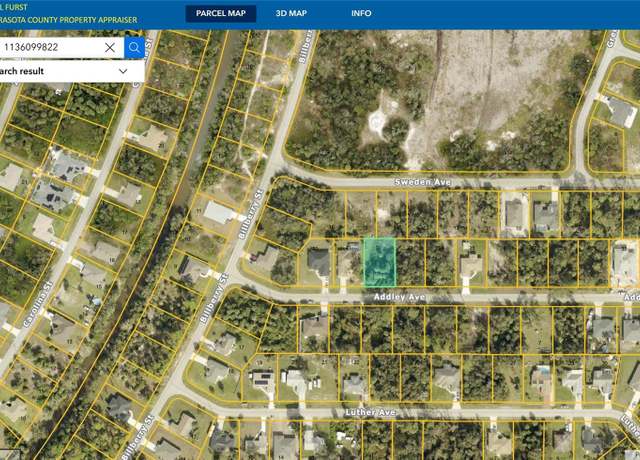The width and height of the screenshot is (640, 460).
Task: Open the INFO tab
Action: coord(361,13)
